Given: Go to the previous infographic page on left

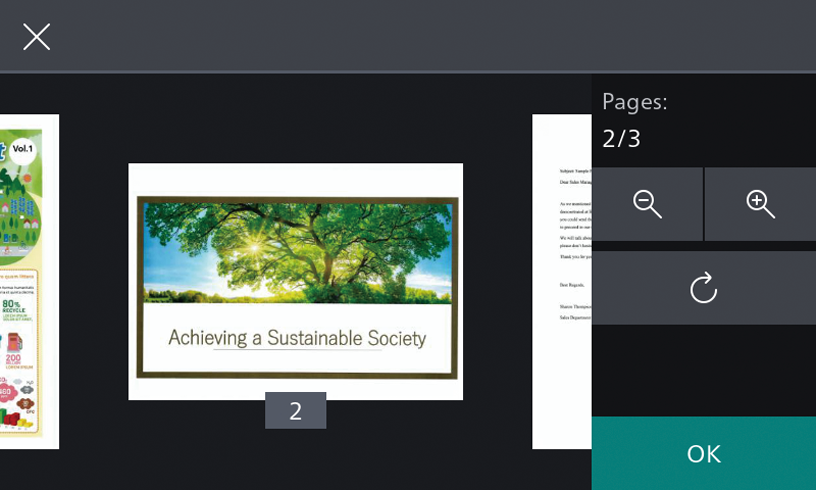Looking at the screenshot, I should (28, 280).
